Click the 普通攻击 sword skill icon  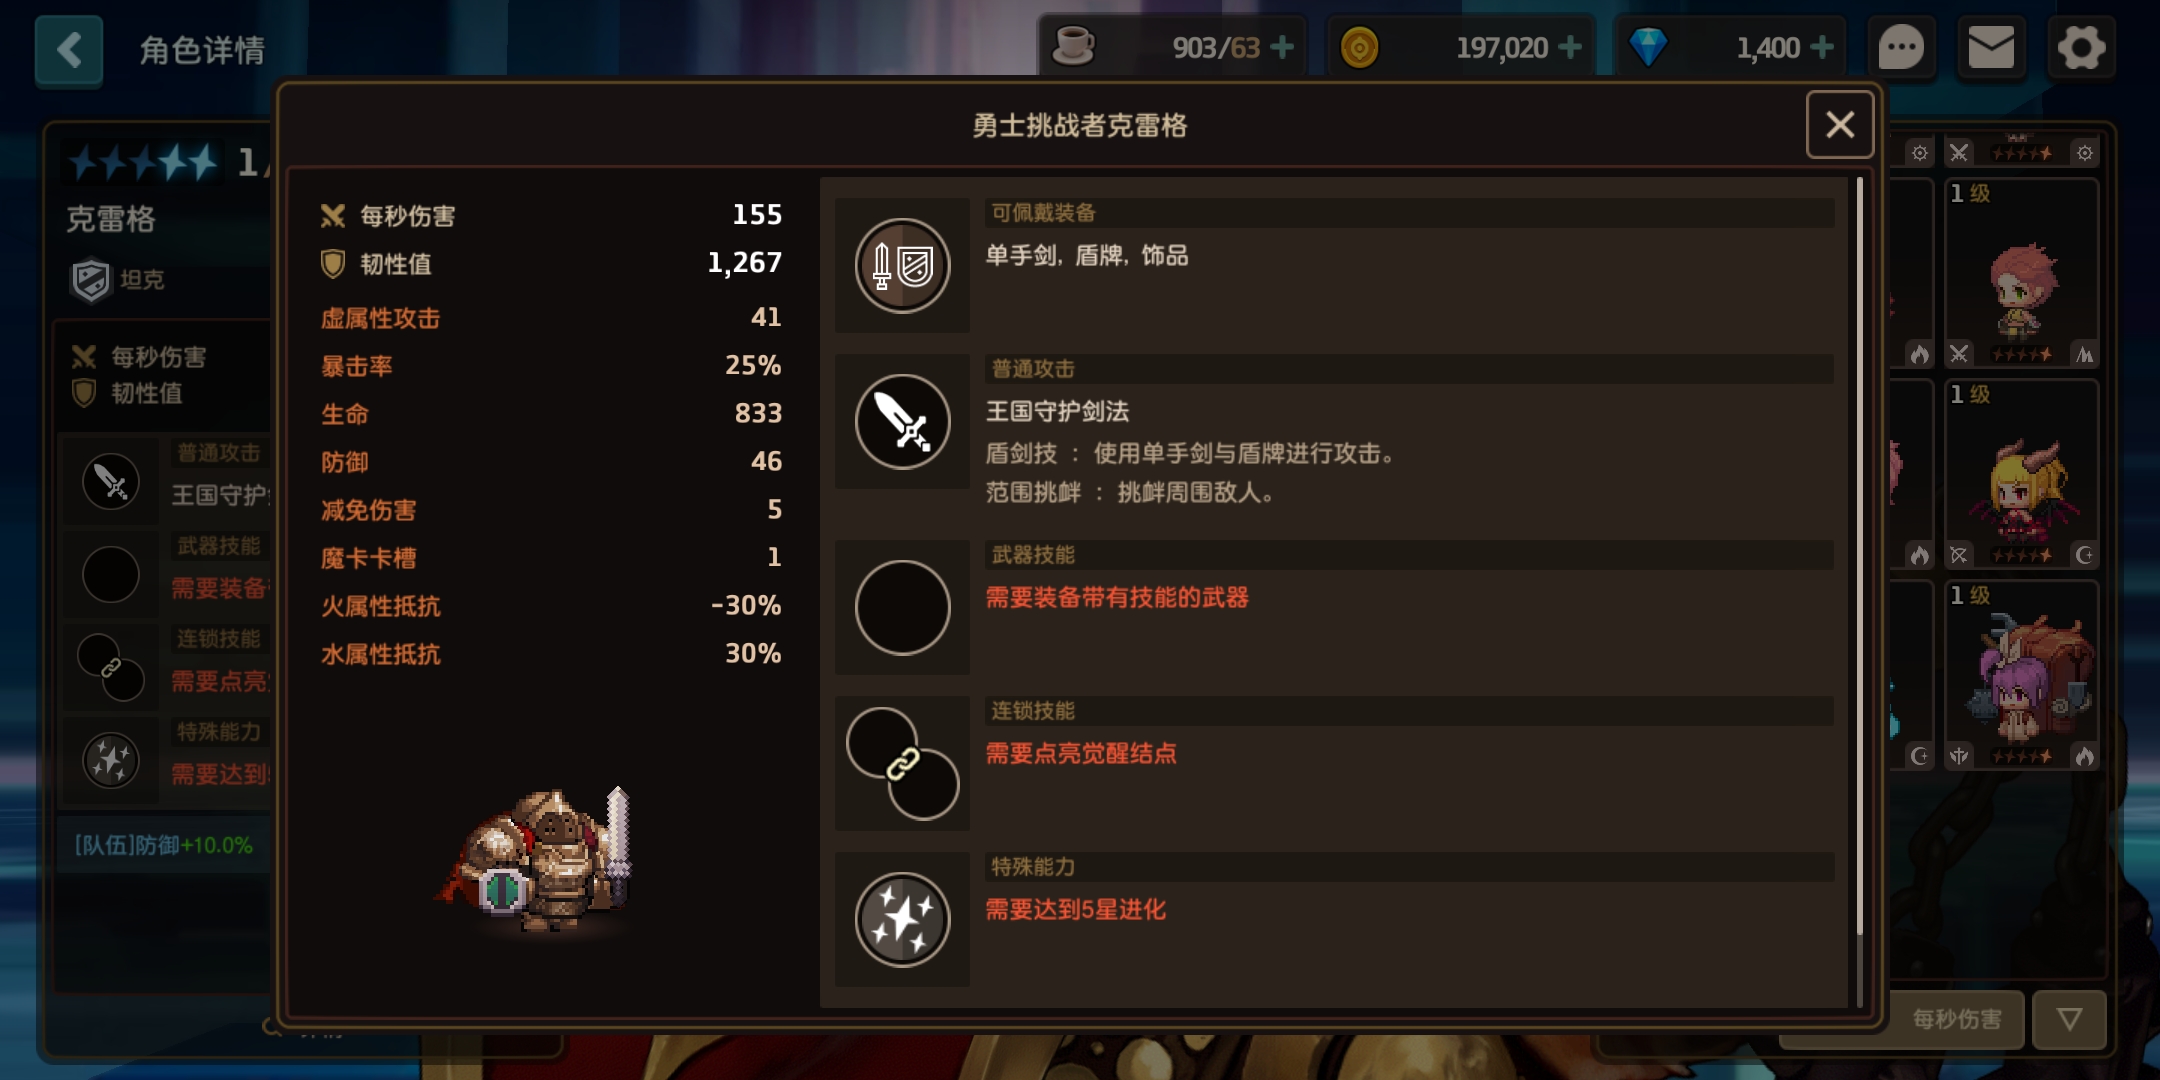coord(902,421)
